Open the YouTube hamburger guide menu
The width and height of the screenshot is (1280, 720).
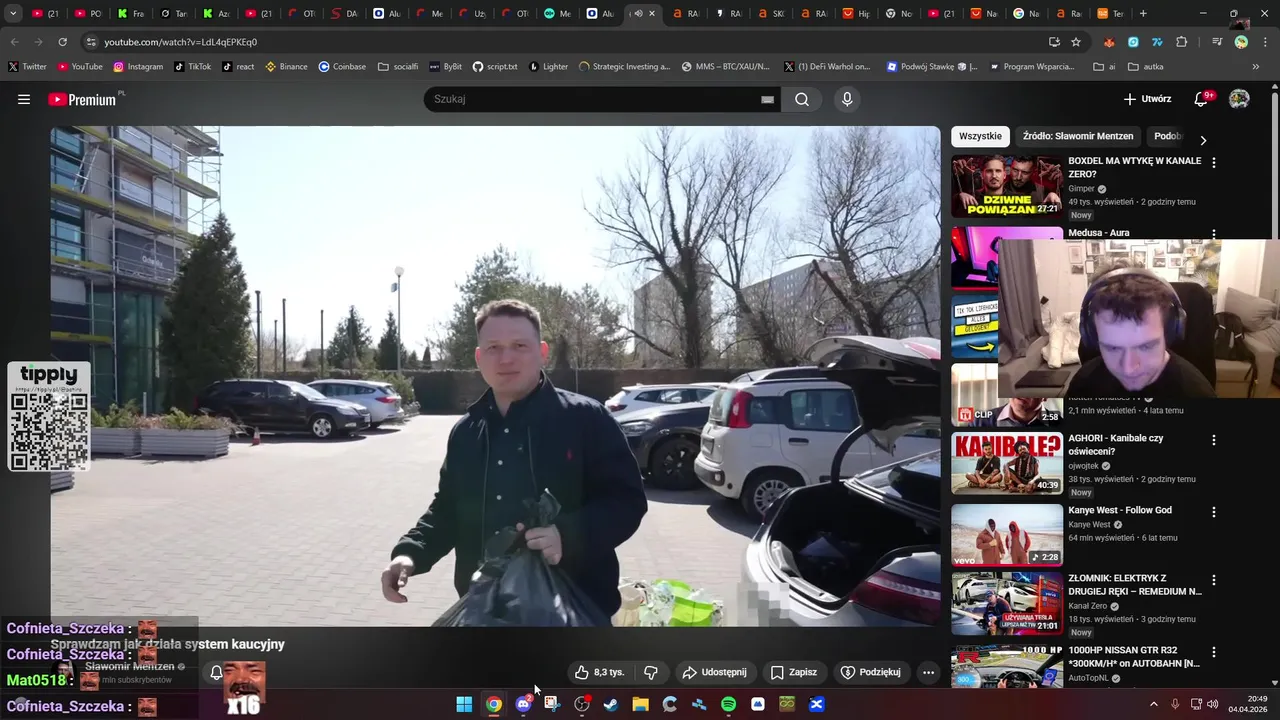coord(24,99)
